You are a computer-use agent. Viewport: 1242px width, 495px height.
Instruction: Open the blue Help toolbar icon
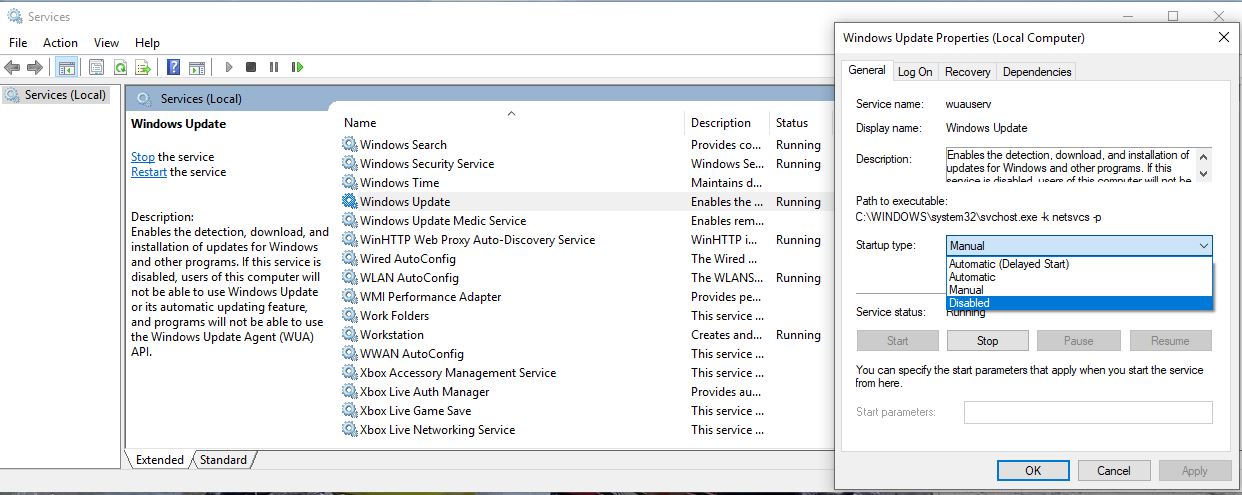174,67
